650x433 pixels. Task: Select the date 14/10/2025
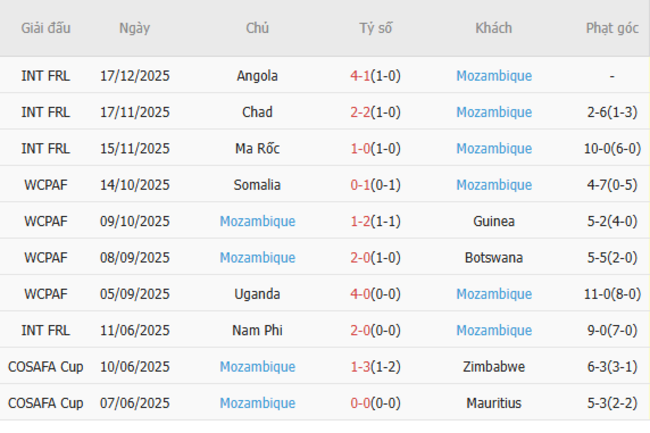pyautogui.click(x=135, y=185)
